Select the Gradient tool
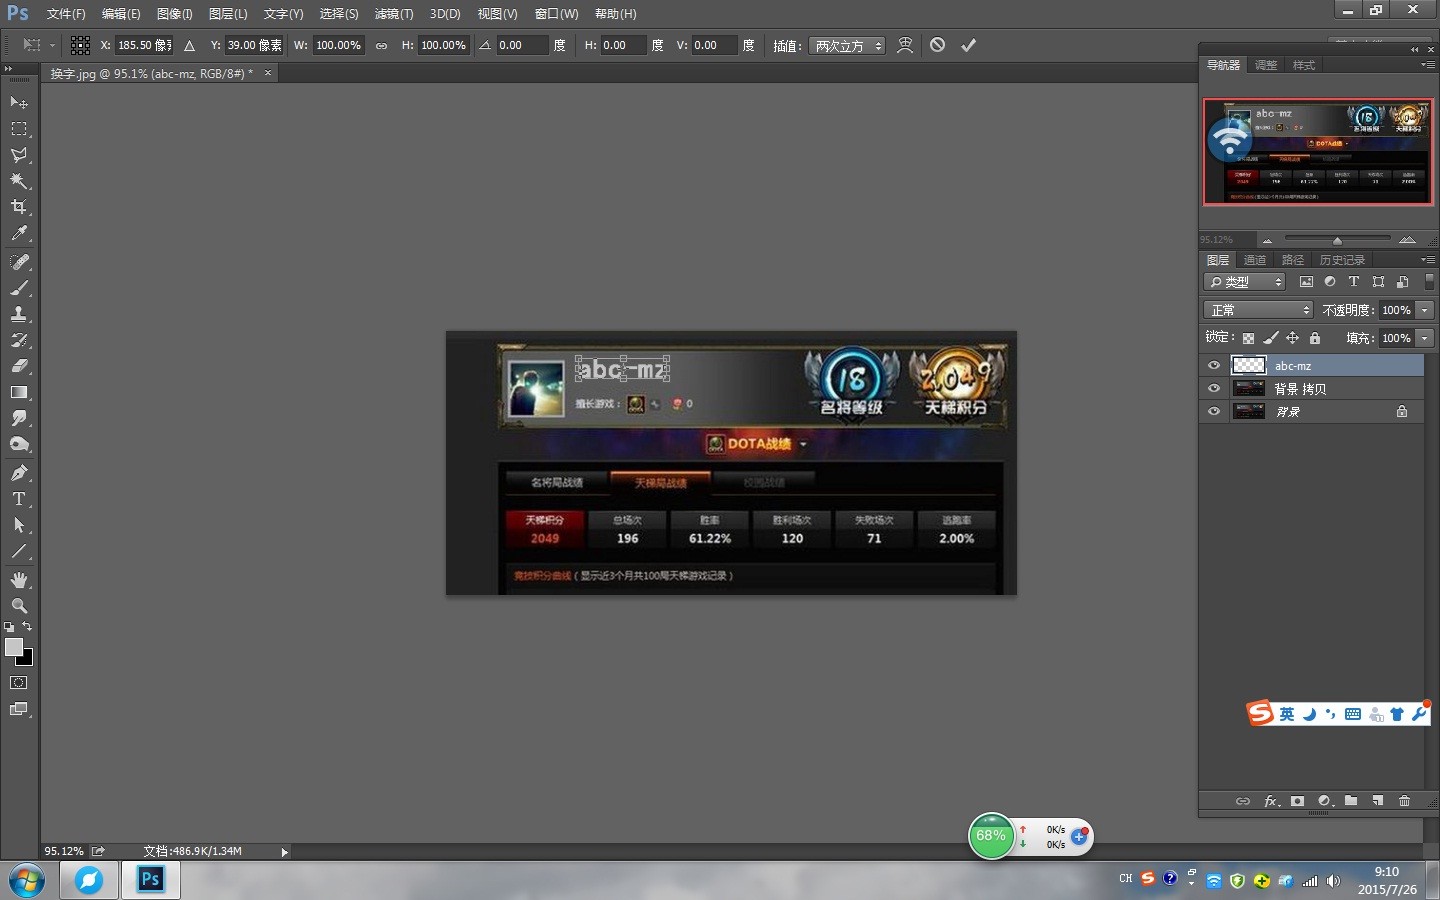Viewport: 1440px width, 900px height. pyautogui.click(x=19, y=392)
